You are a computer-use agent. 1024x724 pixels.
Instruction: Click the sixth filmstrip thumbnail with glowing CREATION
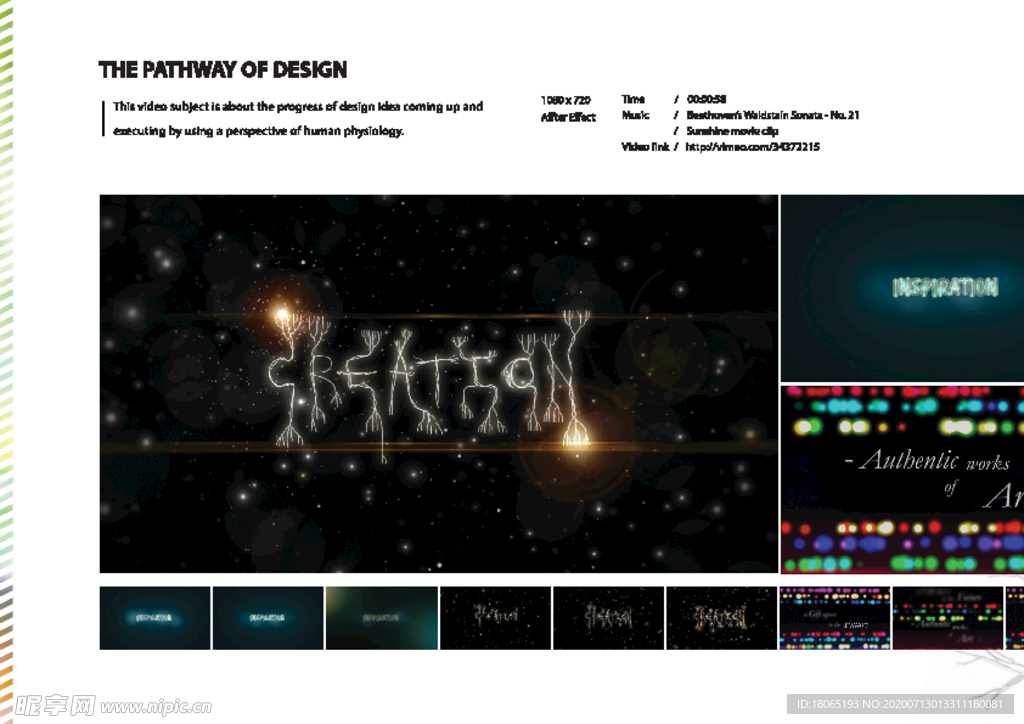click(722, 618)
